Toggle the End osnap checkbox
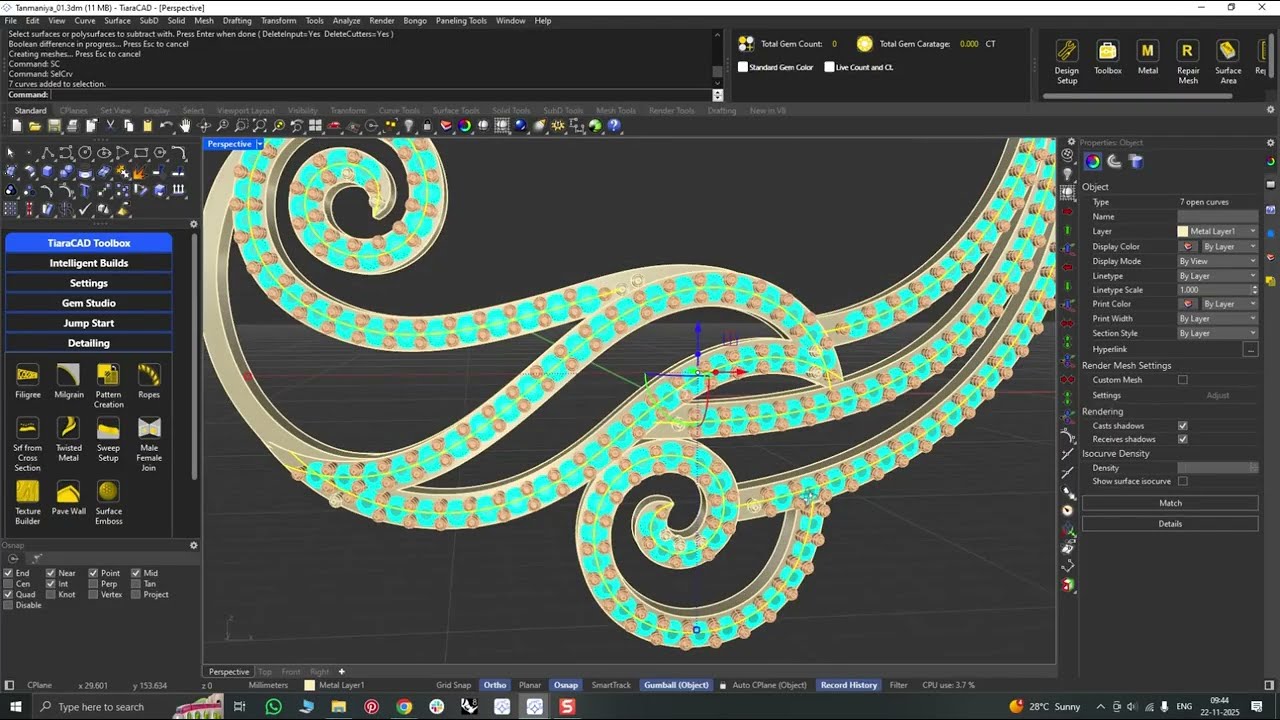 (x=8, y=573)
